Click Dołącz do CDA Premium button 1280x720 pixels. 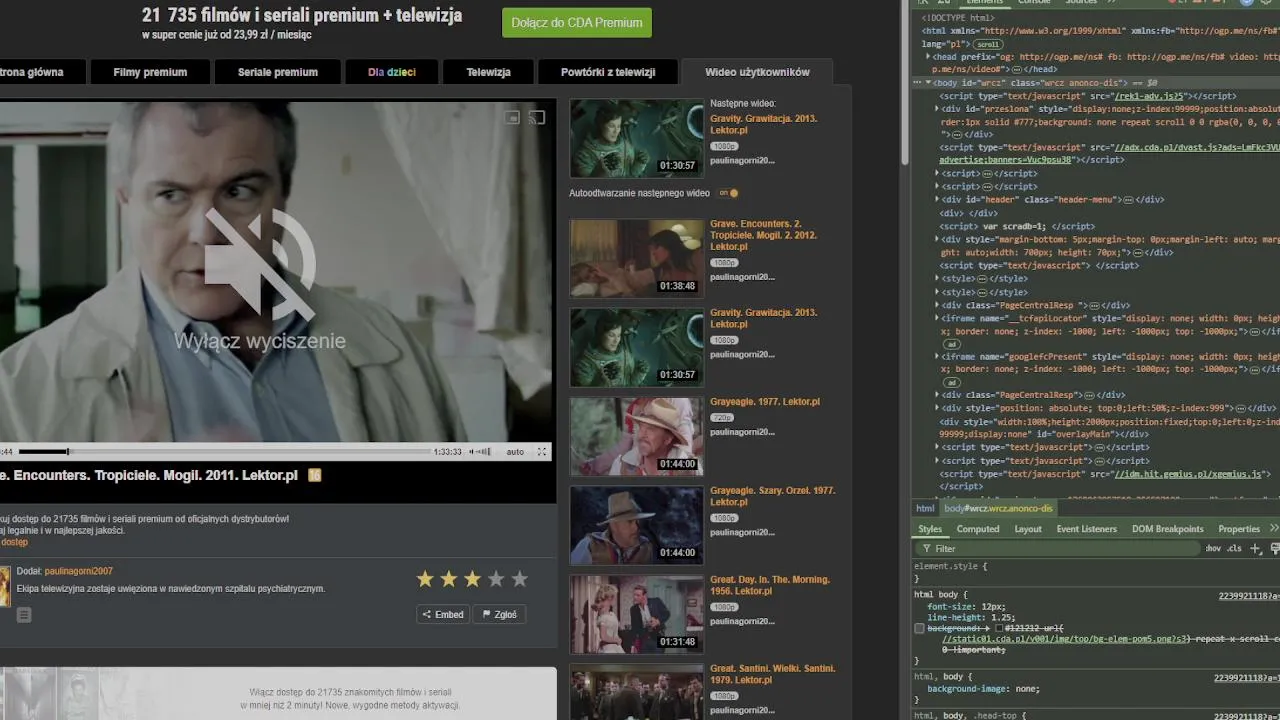pyautogui.click(x=577, y=23)
